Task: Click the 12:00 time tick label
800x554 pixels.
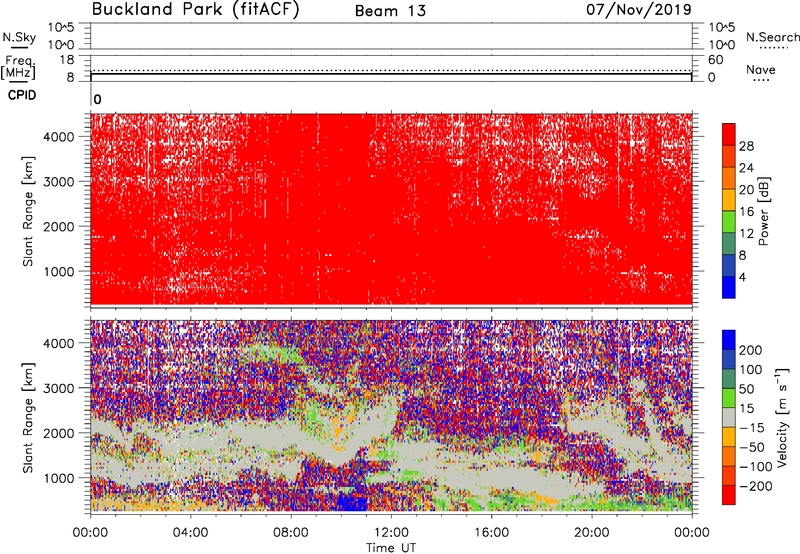Action: 391,533
